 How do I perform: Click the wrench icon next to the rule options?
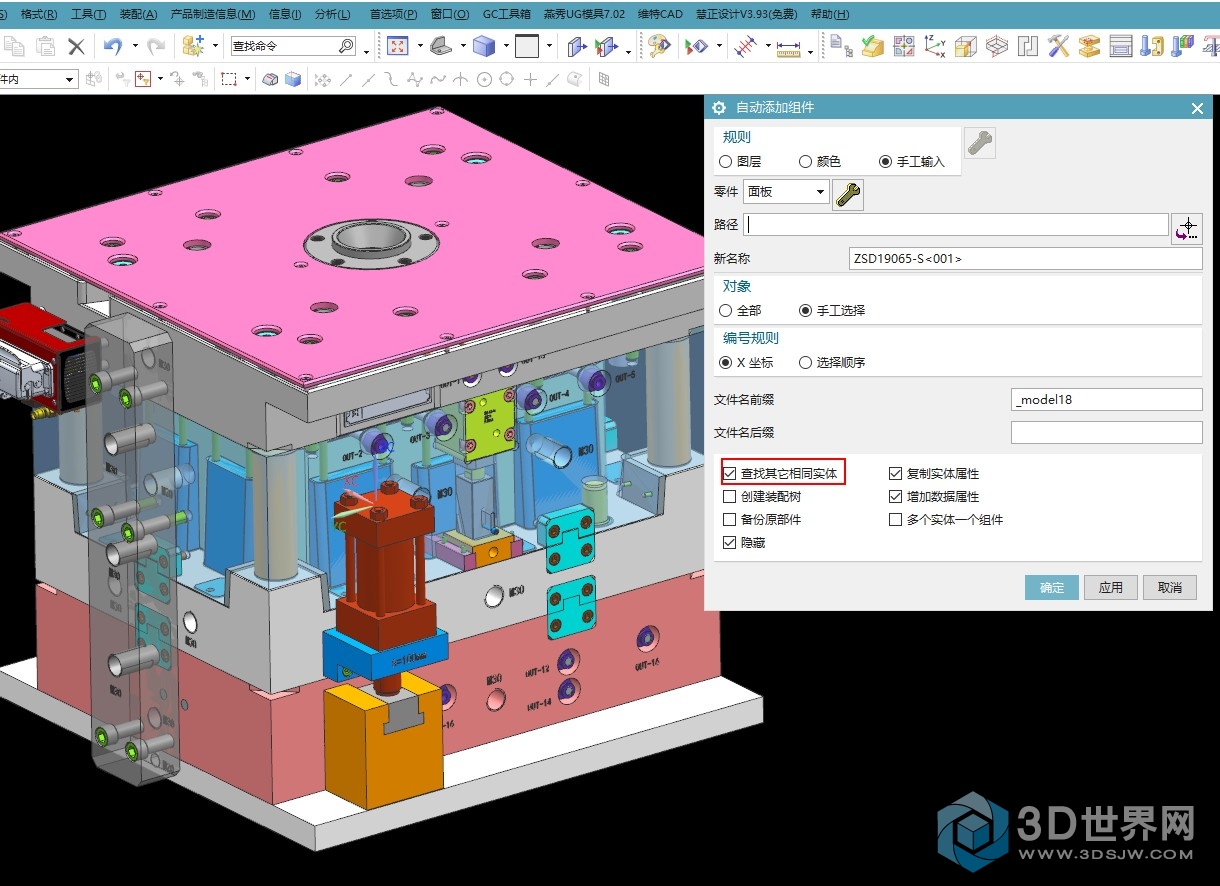(980, 143)
